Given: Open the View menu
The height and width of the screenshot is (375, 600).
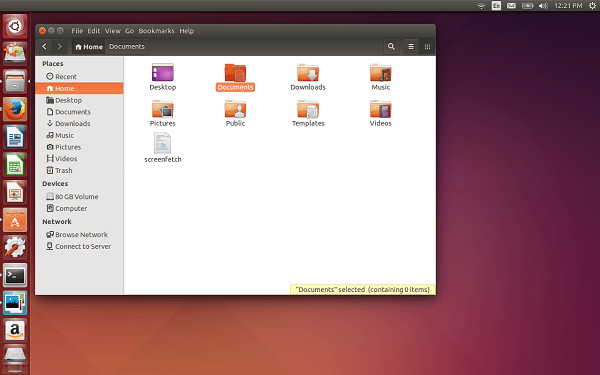Looking at the screenshot, I should click(112, 31).
